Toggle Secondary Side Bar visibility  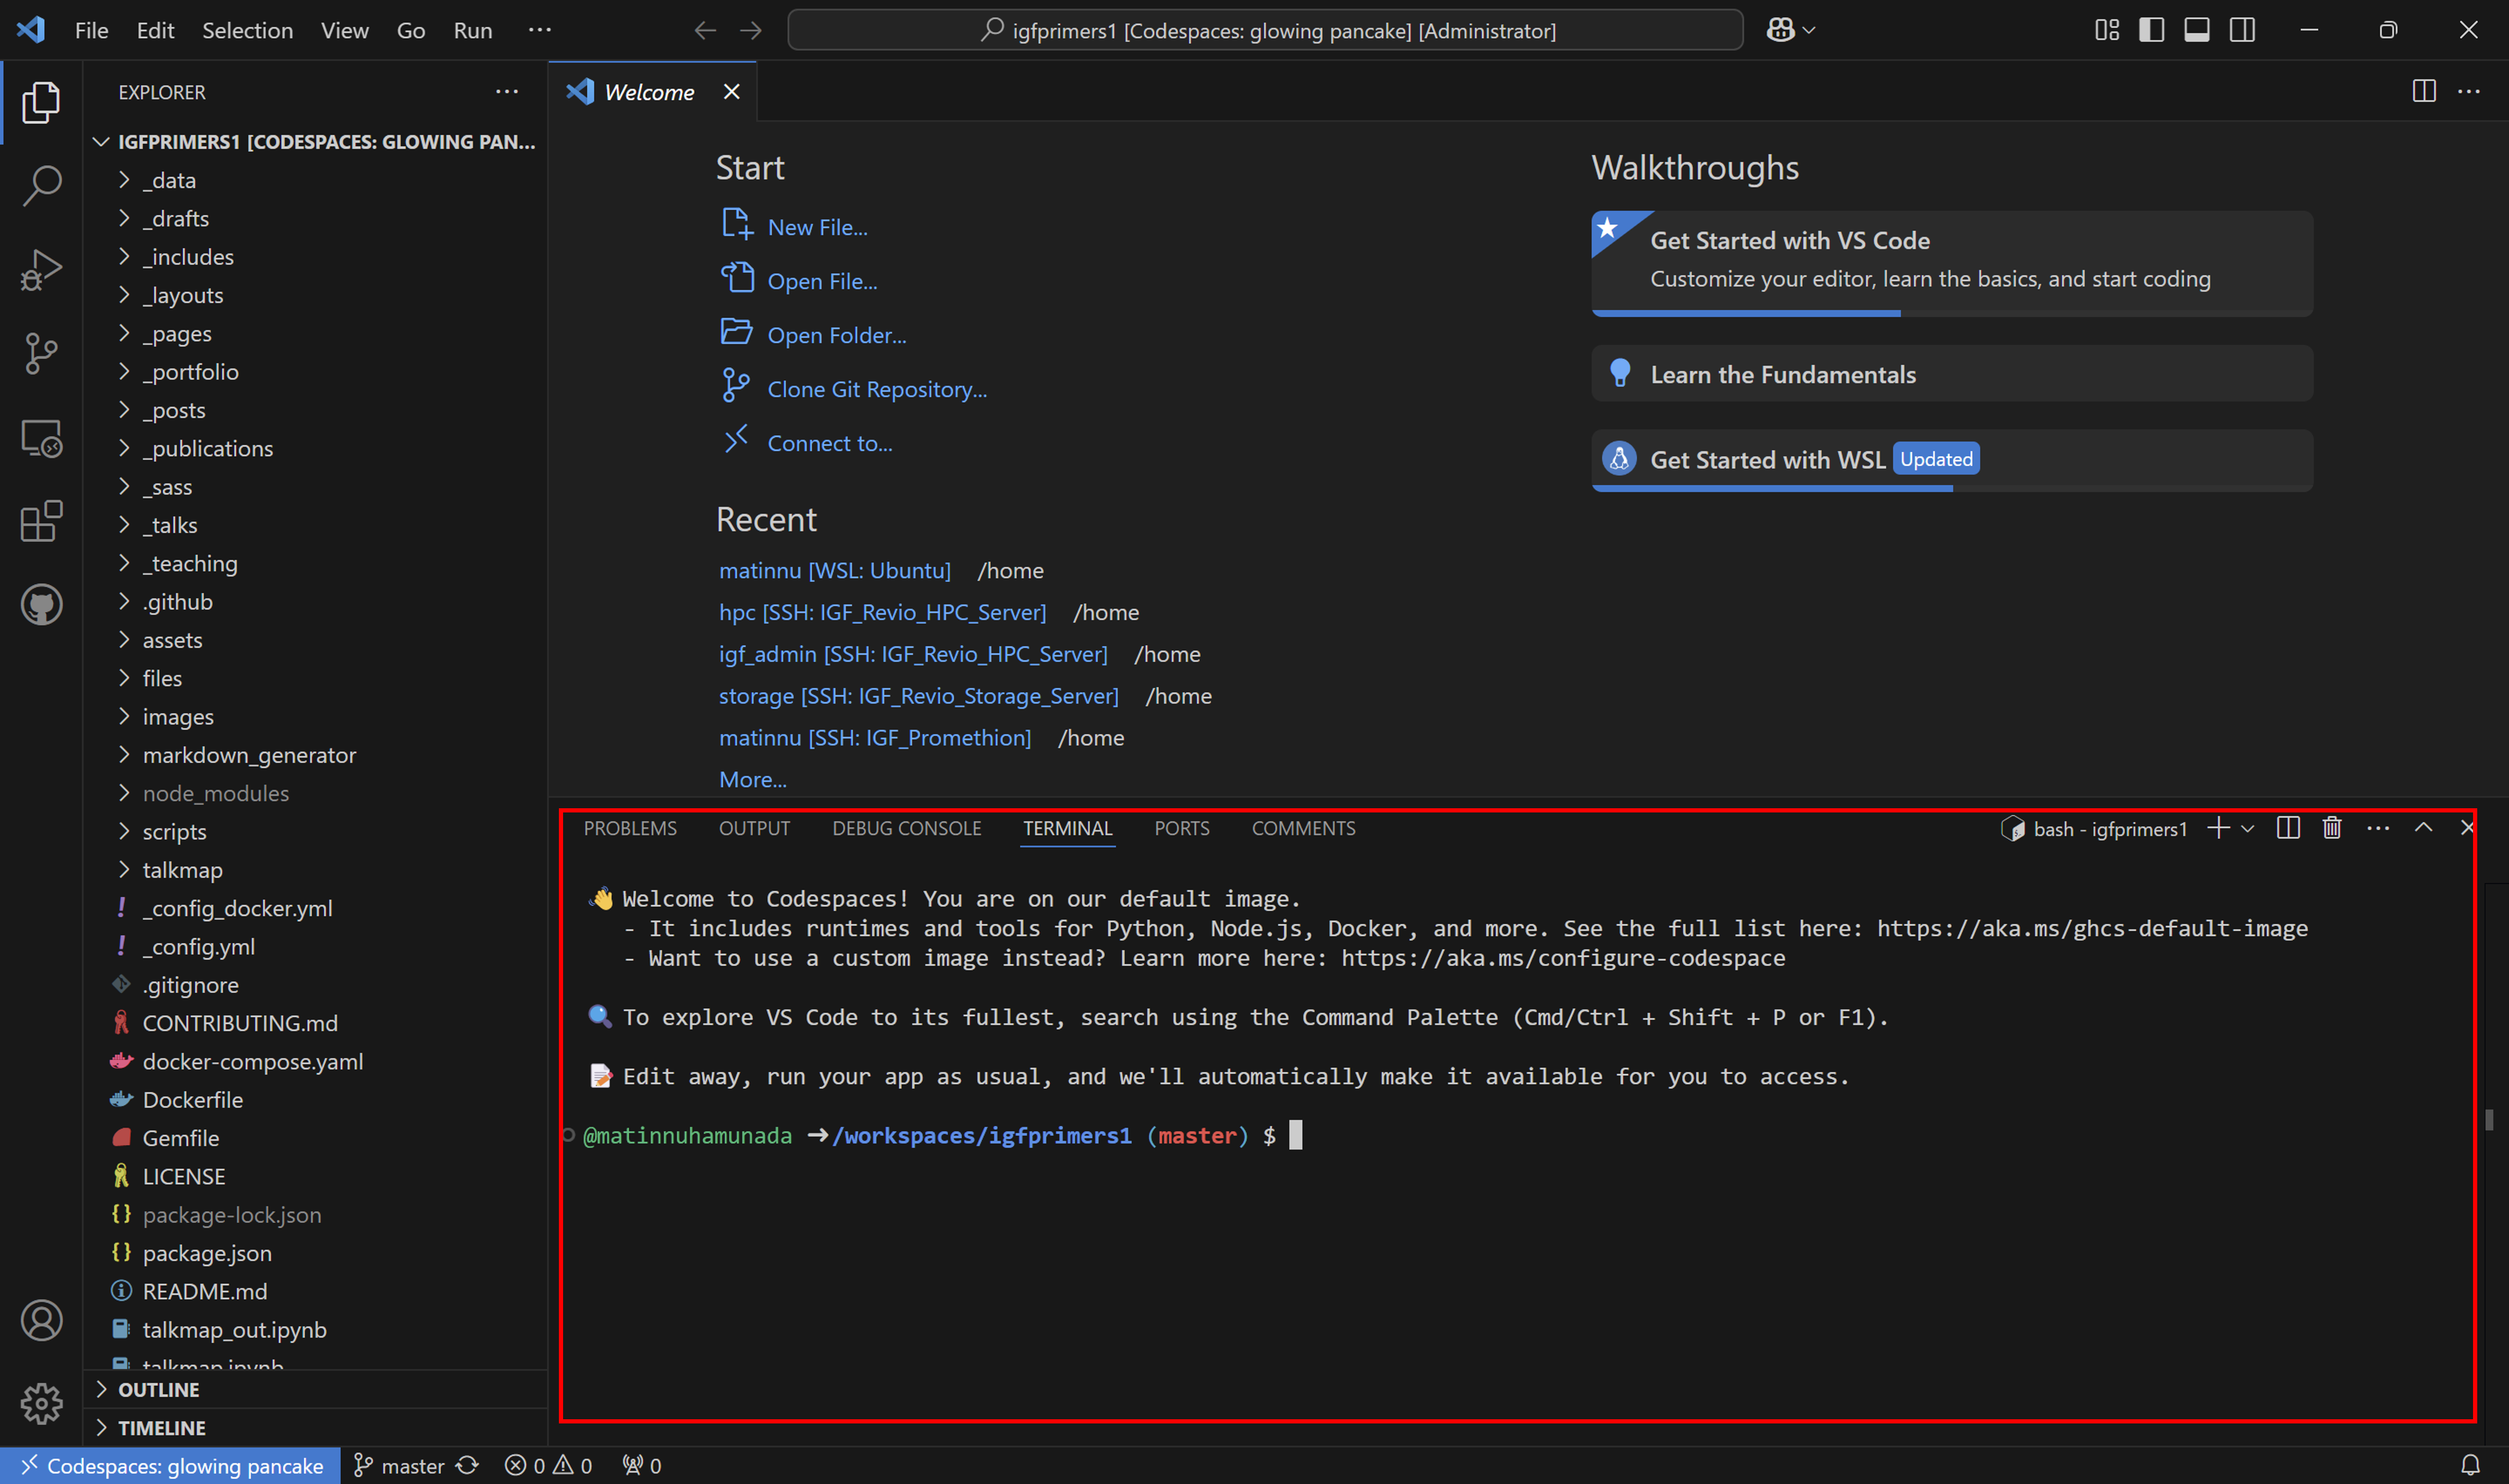(x=2242, y=30)
